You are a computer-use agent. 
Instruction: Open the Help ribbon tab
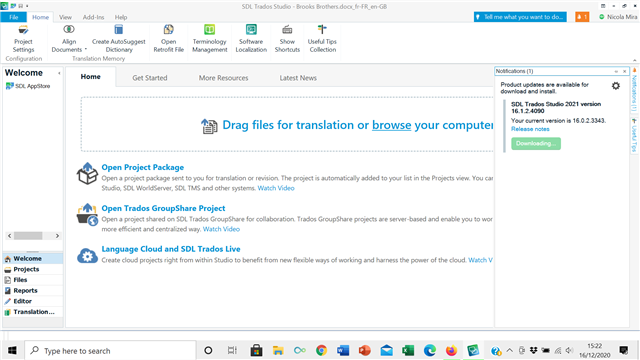tap(121, 17)
